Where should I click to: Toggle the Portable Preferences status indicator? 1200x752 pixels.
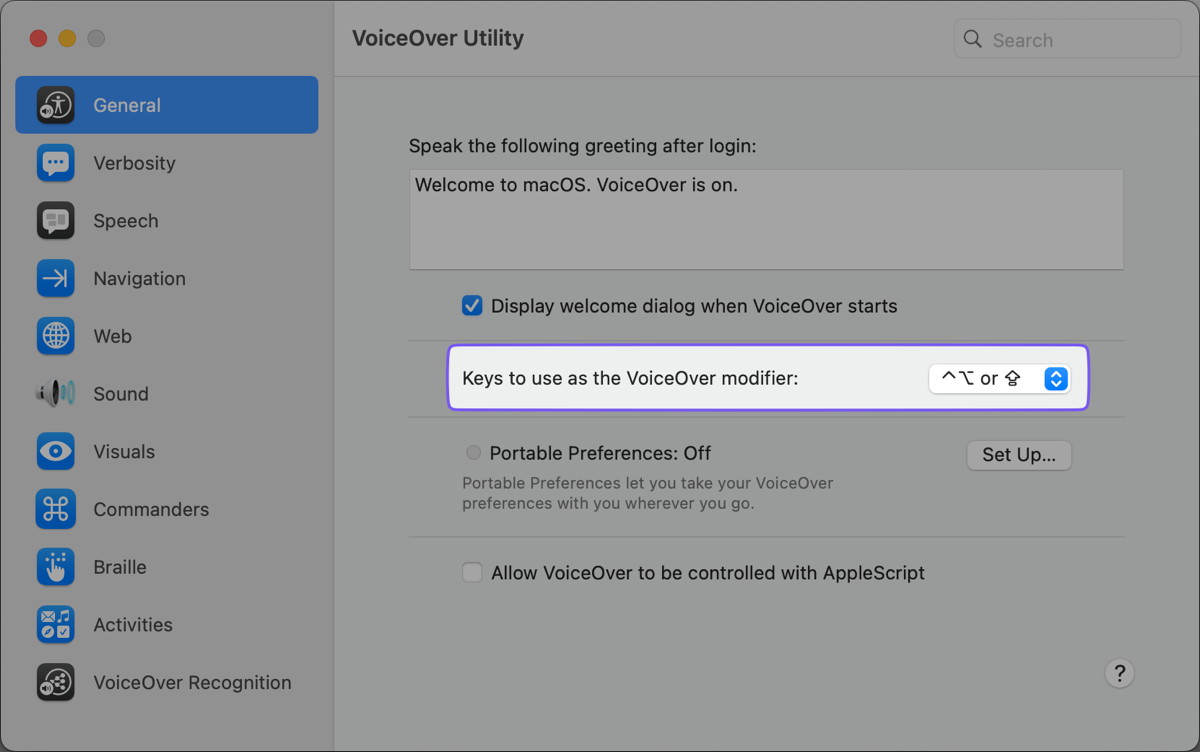pos(473,453)
